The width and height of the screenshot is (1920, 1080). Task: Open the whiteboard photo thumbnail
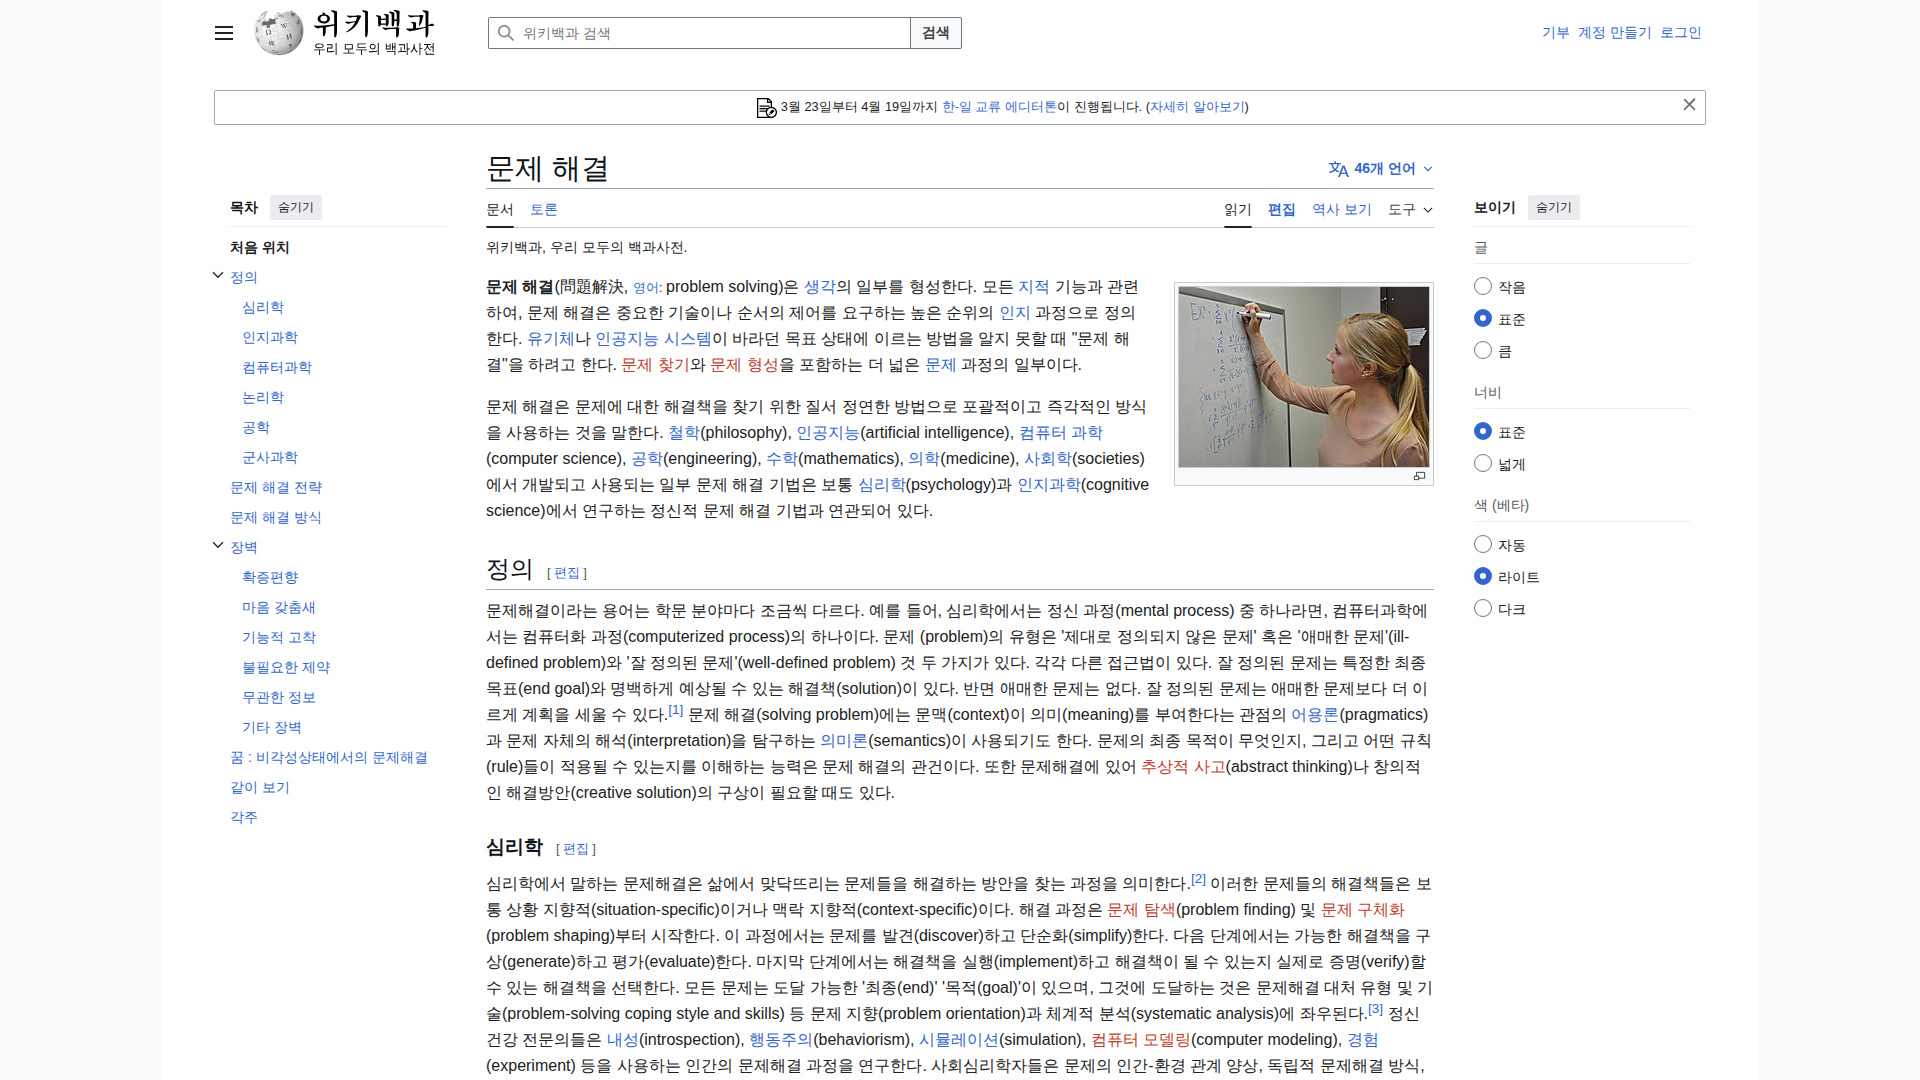click(x=1303, y=376)
